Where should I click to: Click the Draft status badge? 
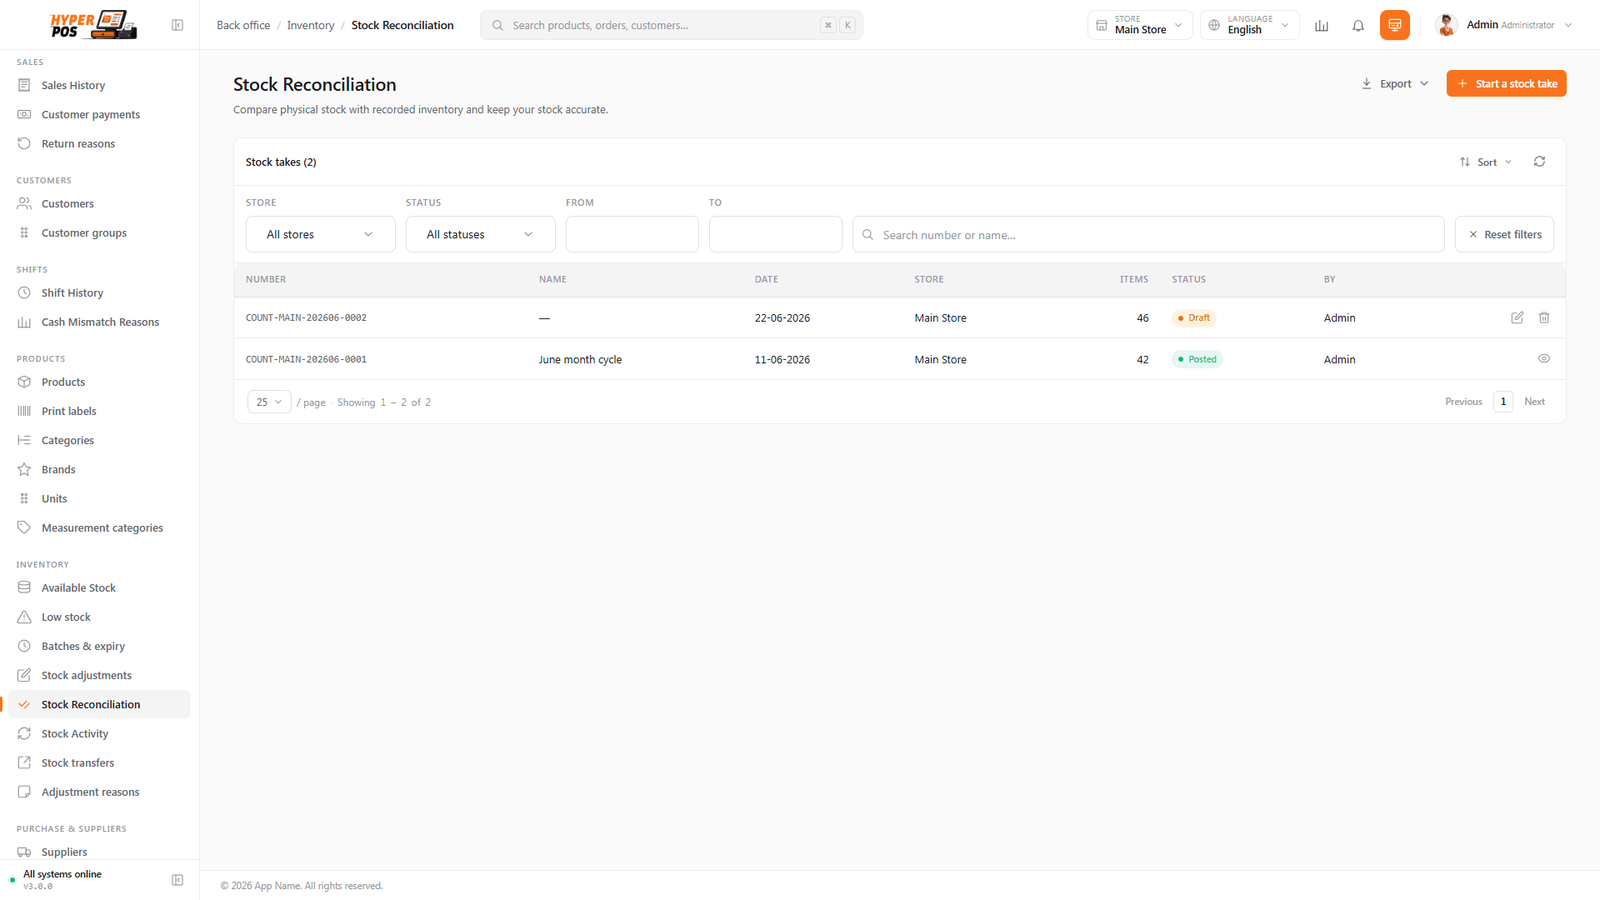1193,318
